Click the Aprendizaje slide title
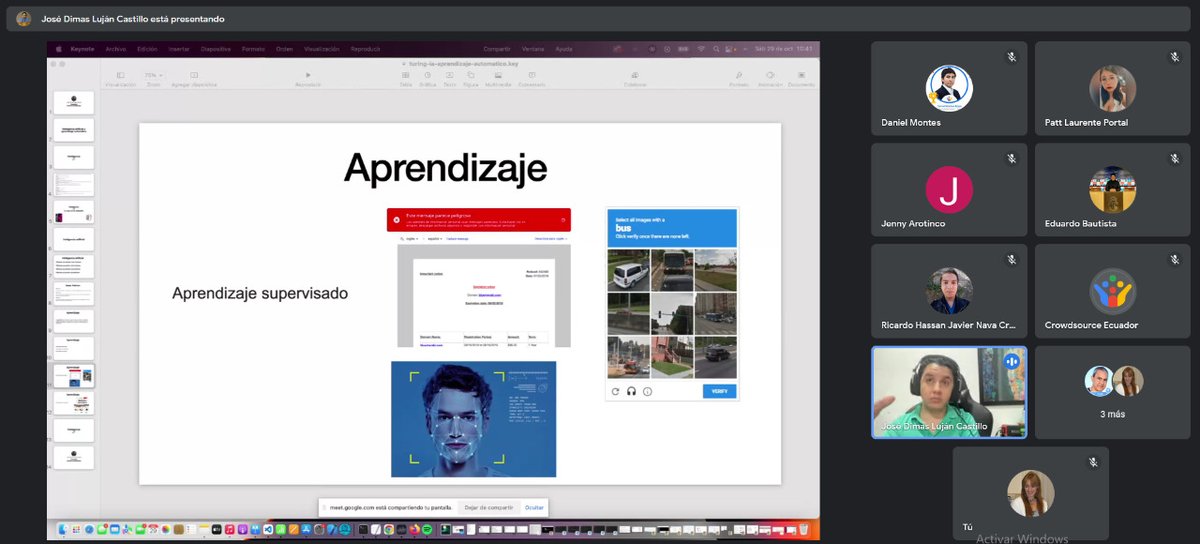 [x=445, y=168]
